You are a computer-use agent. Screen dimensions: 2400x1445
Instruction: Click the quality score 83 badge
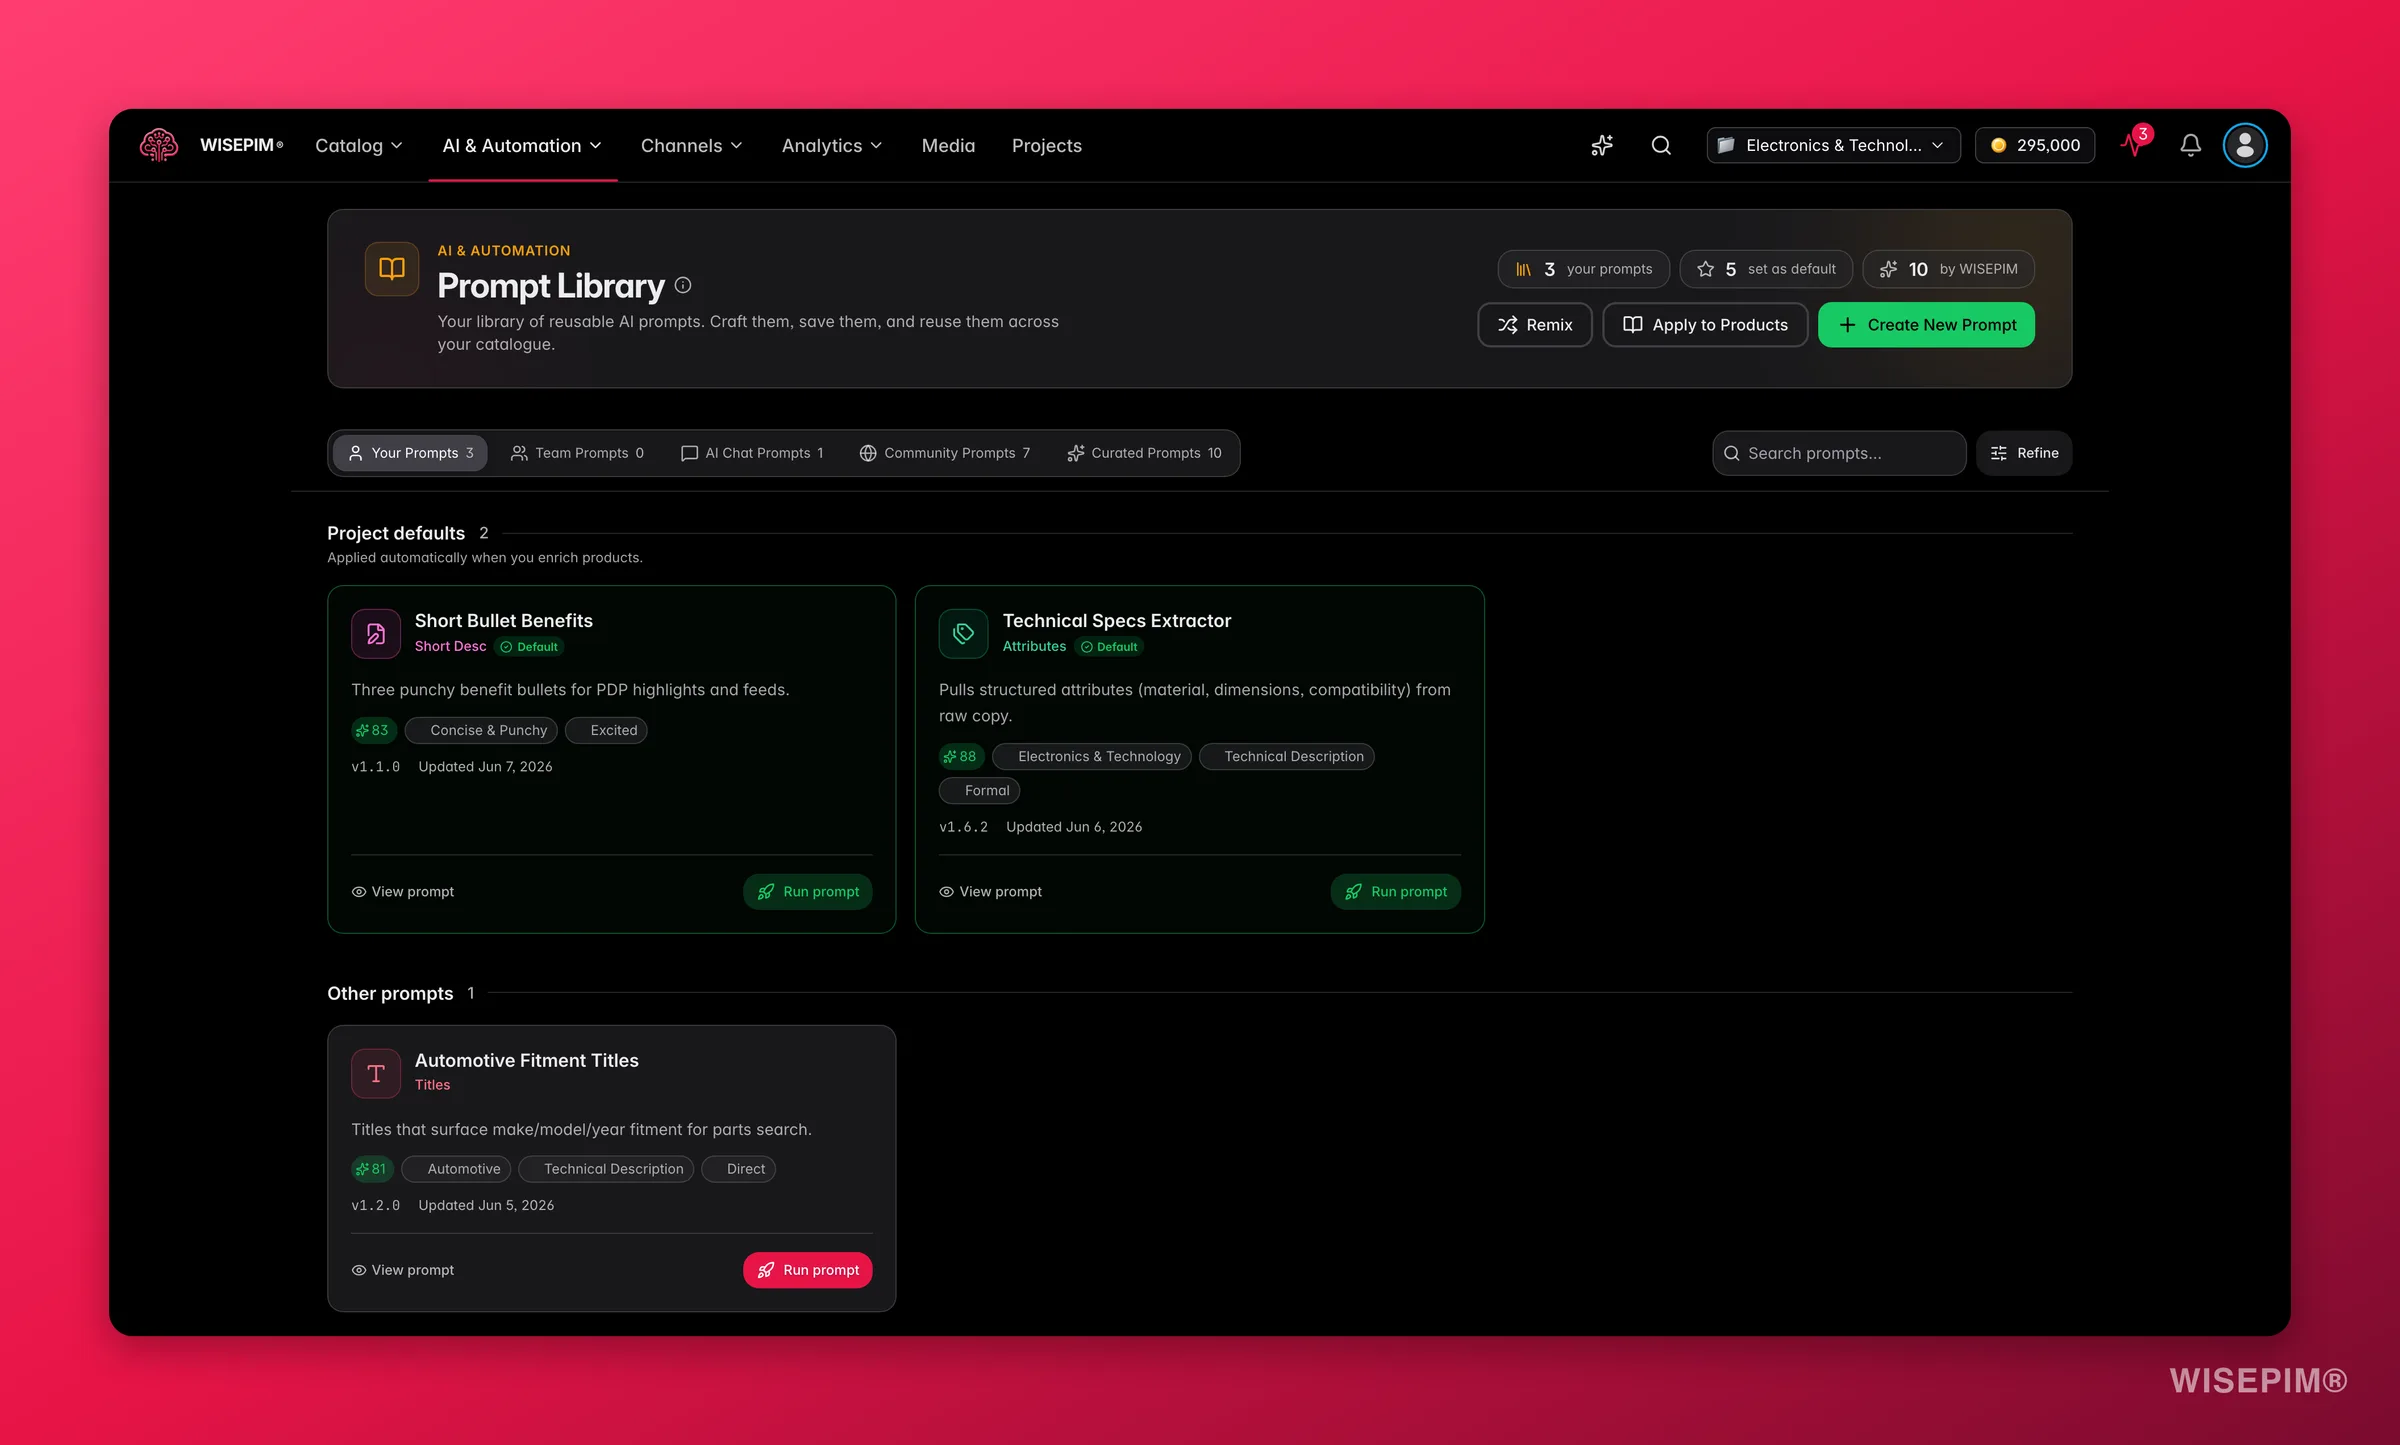(373, 730)
